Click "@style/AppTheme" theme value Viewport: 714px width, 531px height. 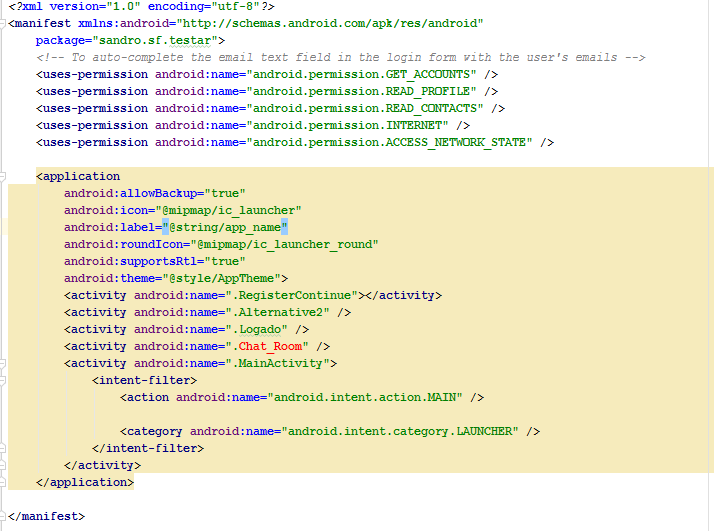(x=221, y=278)
